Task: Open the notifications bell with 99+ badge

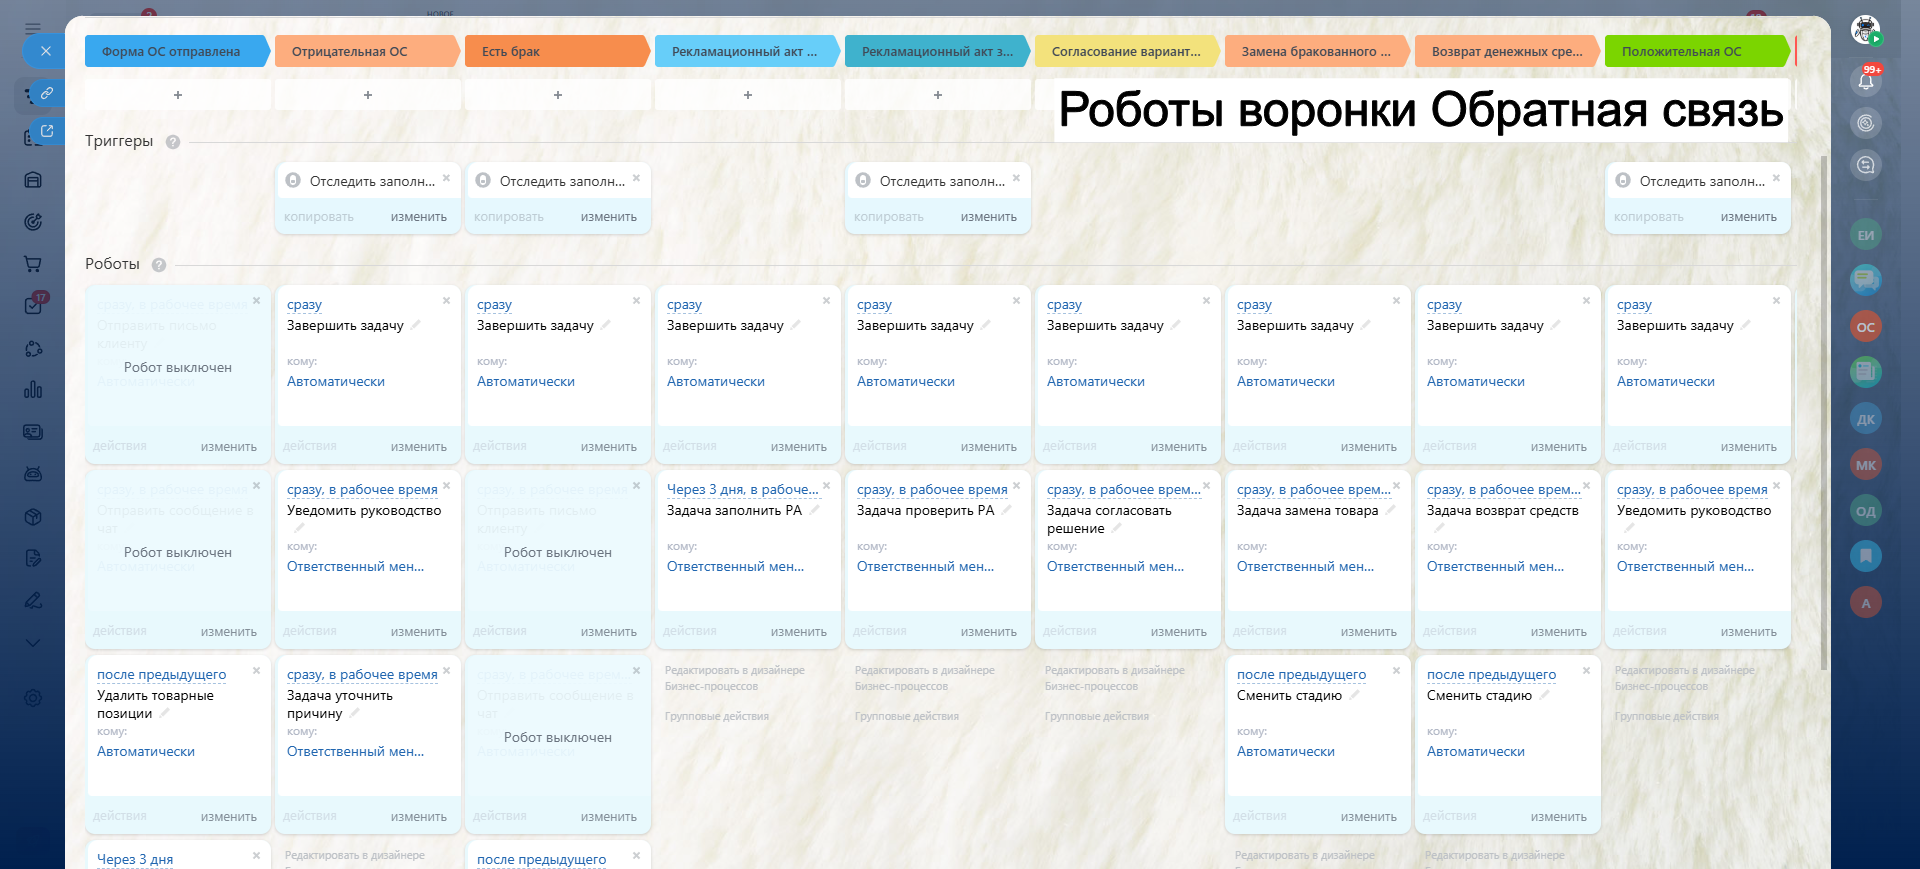Action: (1866, 80)
